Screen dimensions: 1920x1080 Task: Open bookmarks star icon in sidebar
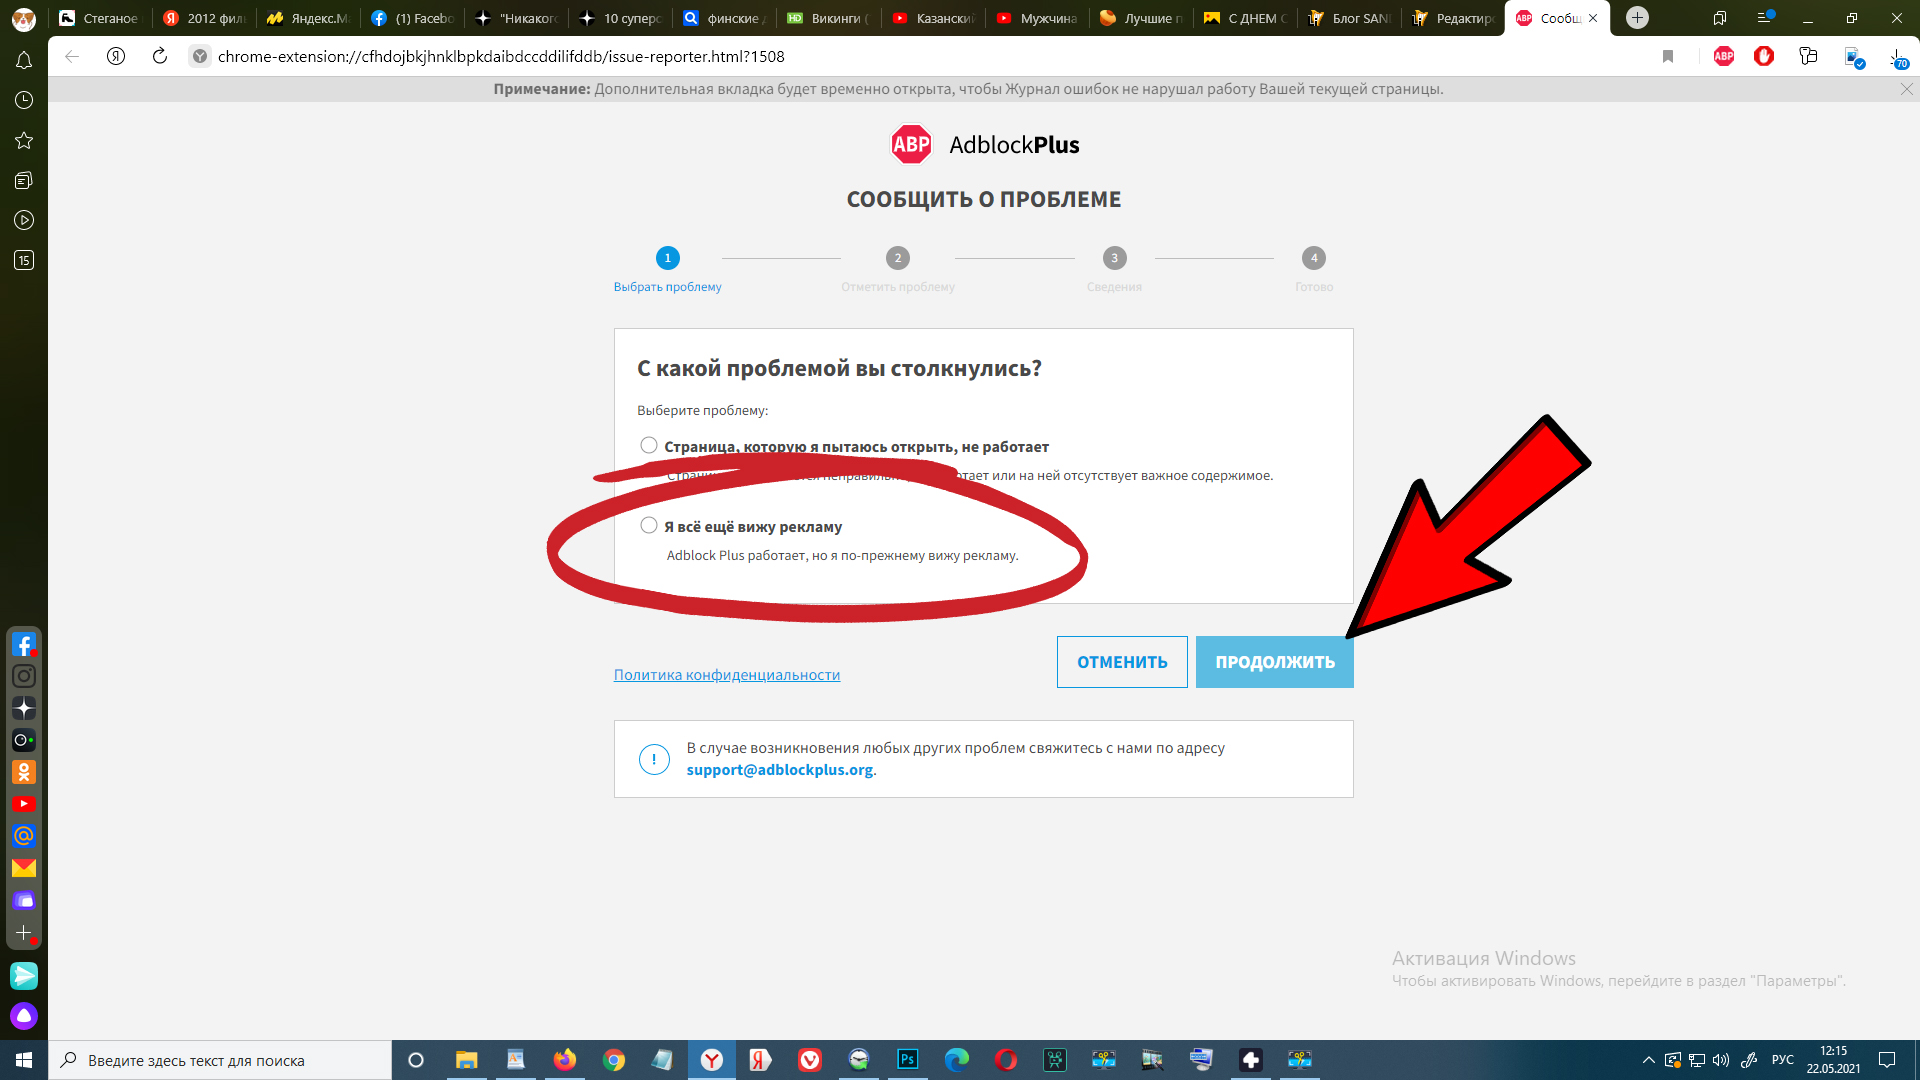click(x=24, y=141)
